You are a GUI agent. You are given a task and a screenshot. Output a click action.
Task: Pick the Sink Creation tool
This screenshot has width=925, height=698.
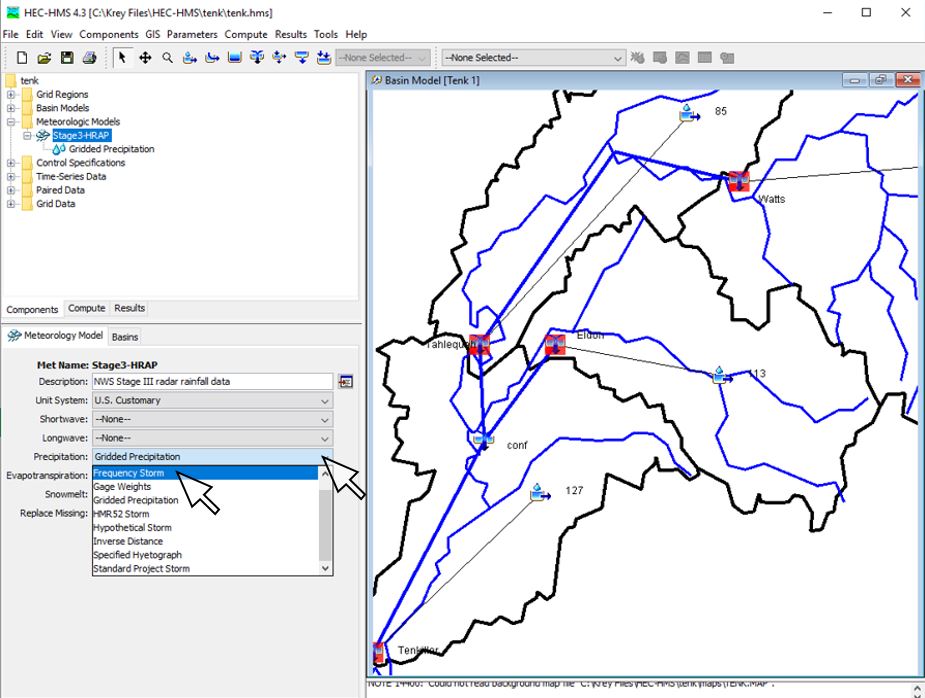[323, 58]
